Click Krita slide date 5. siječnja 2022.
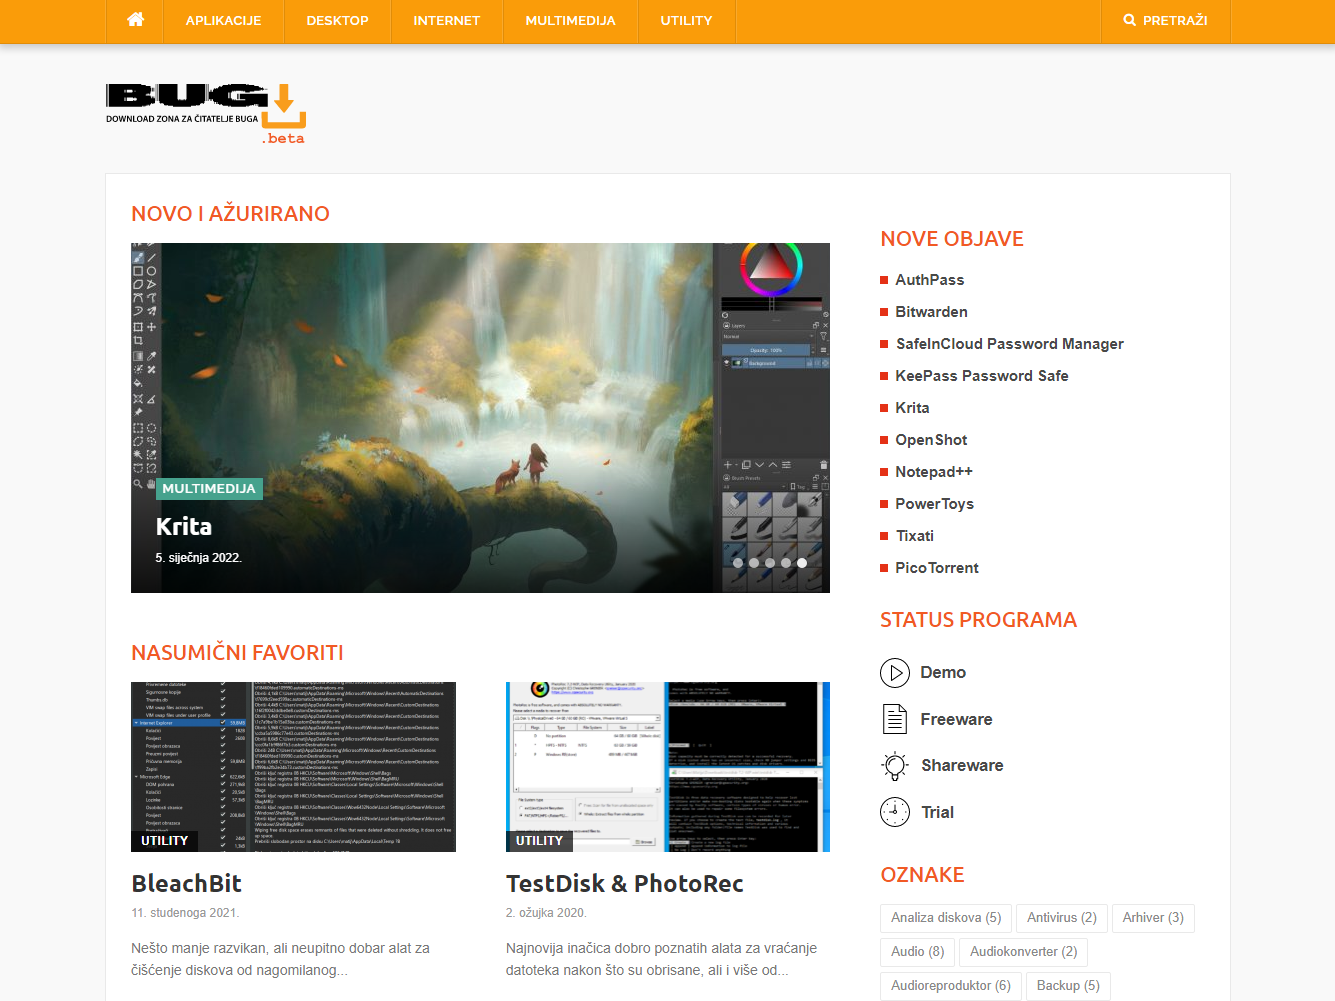The height and width of the screenshot is (1001, 1335). coord(198,558)
